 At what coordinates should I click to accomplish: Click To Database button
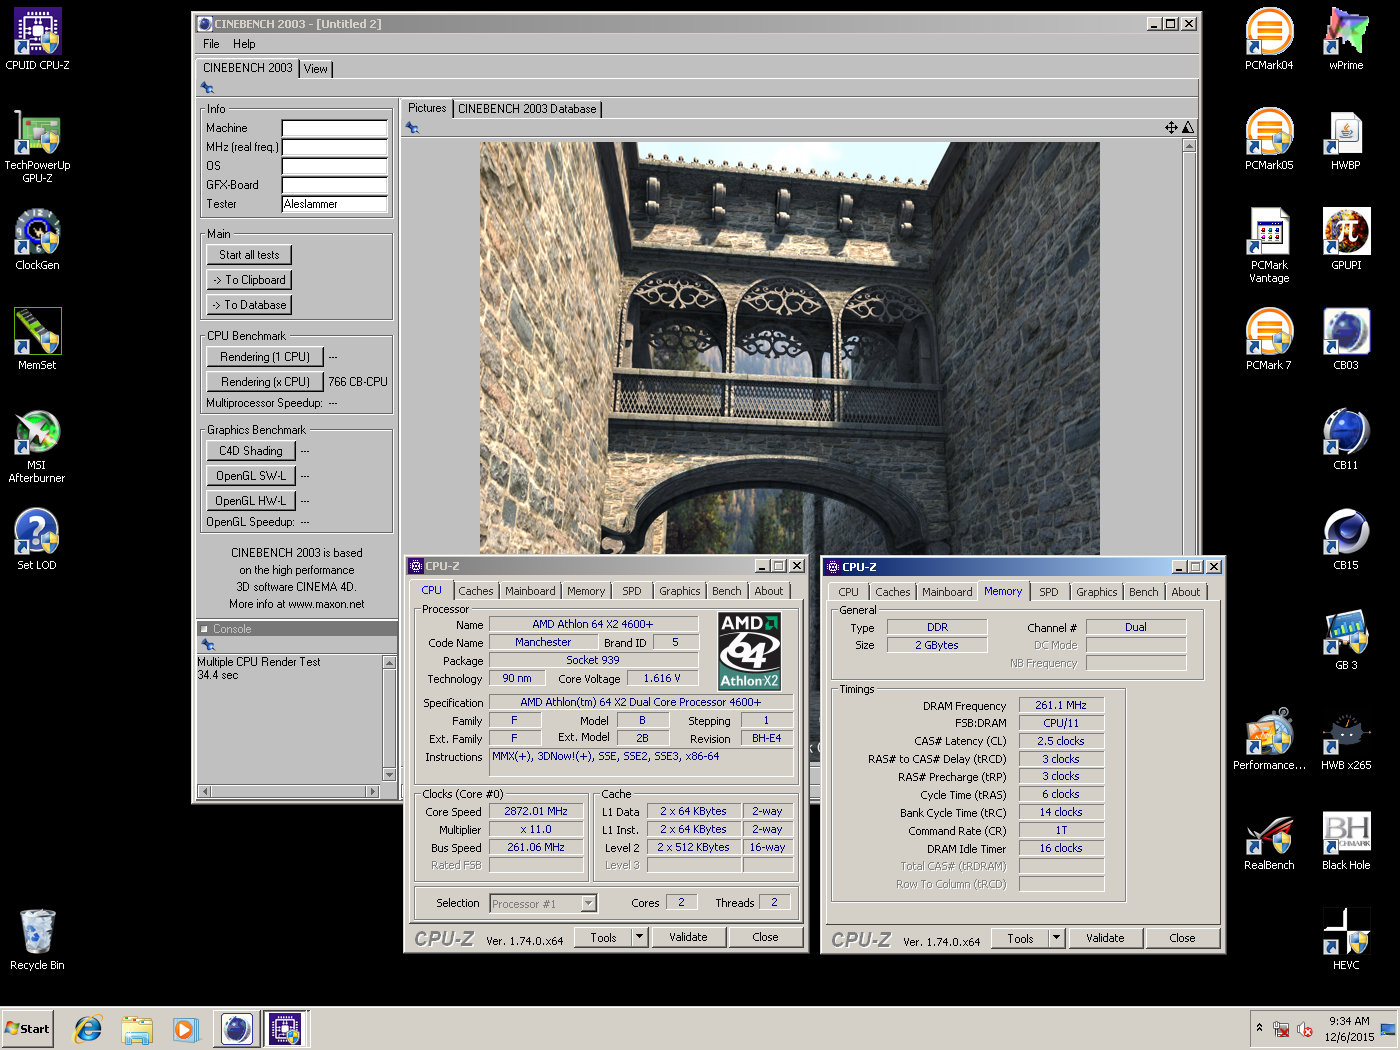[249, 305]
